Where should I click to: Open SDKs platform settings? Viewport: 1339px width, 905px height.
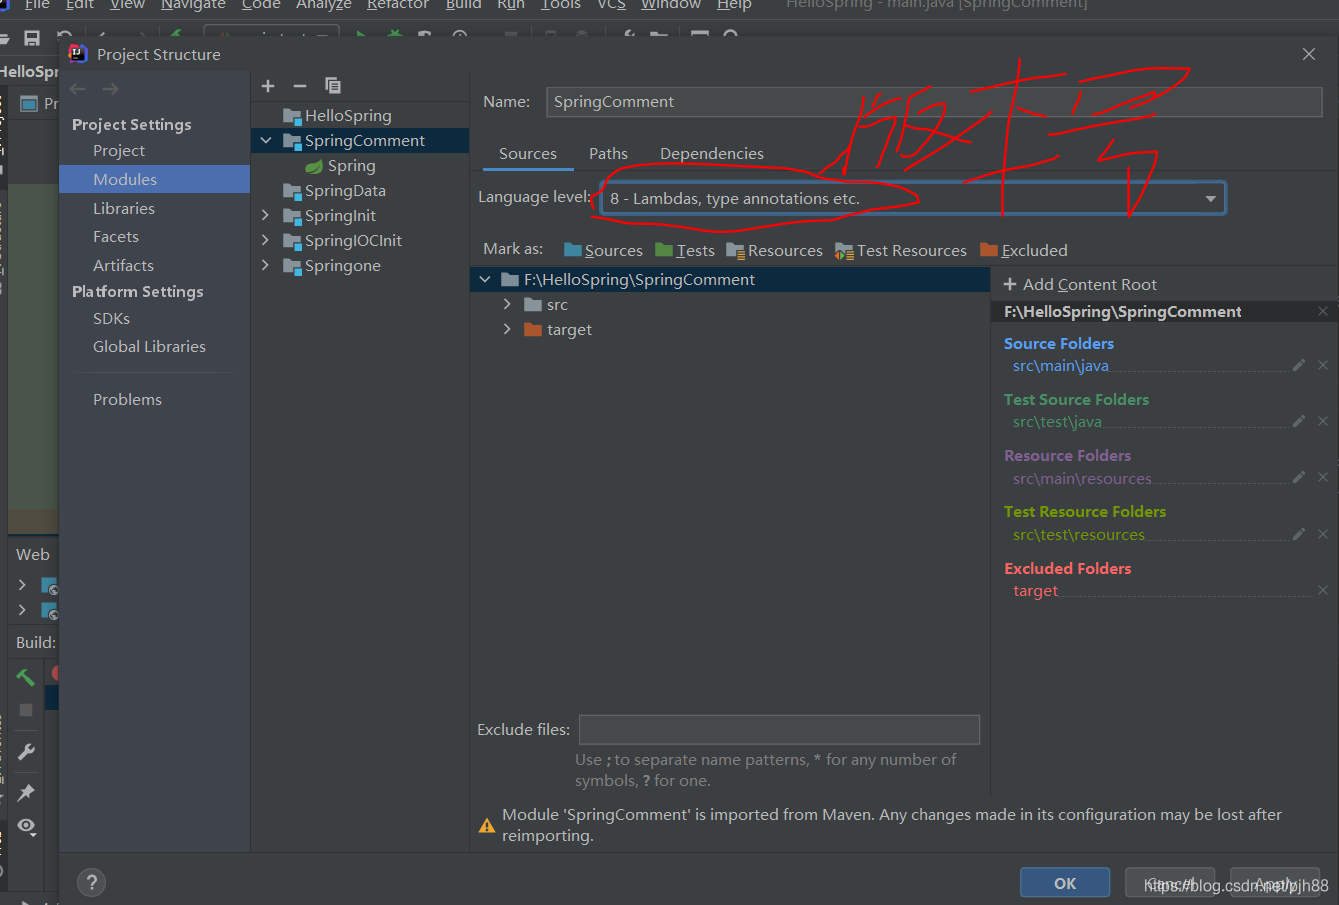(x=111, y=319)
